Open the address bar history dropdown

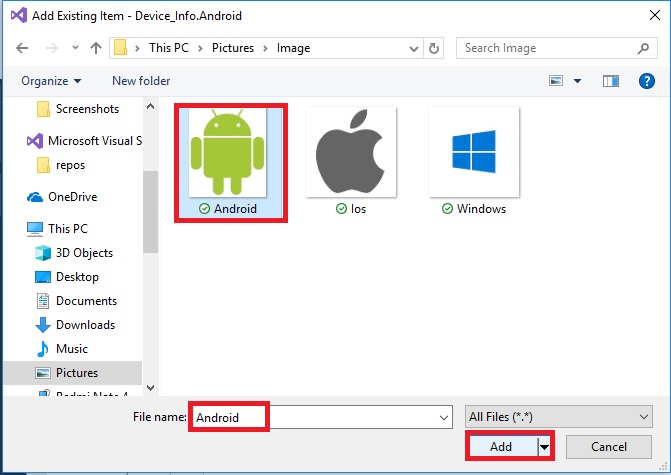(413, 48)
